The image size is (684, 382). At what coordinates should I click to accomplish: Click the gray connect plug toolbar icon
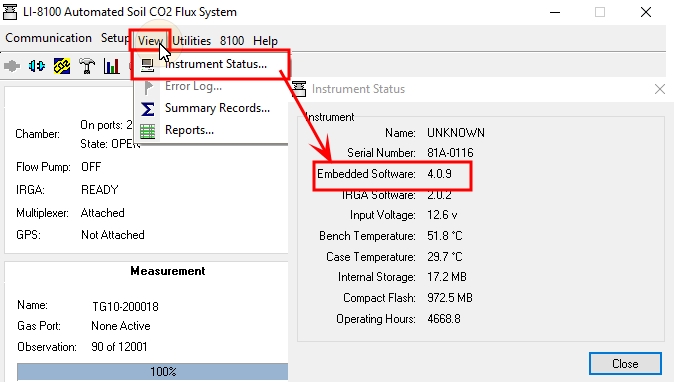12,66
